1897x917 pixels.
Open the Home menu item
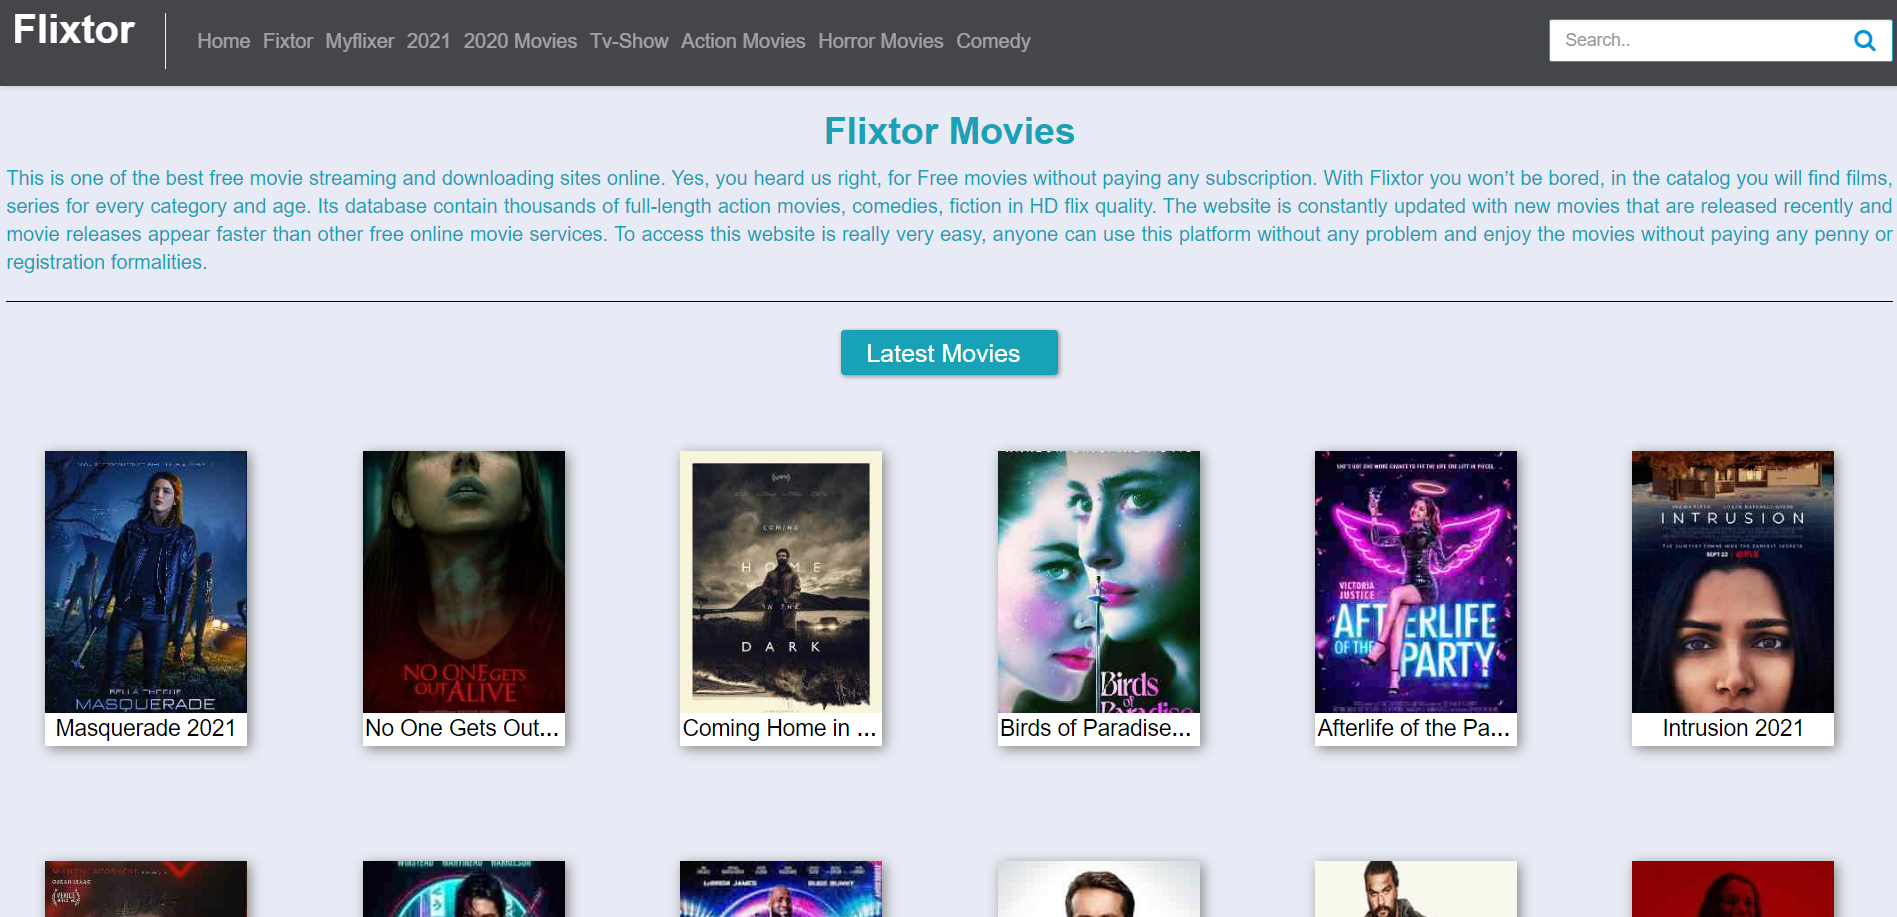click(223, 41)
